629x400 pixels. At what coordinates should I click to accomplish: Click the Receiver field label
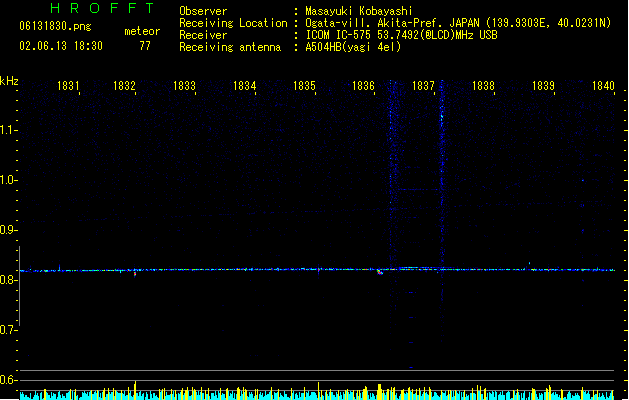click(203, 35)
